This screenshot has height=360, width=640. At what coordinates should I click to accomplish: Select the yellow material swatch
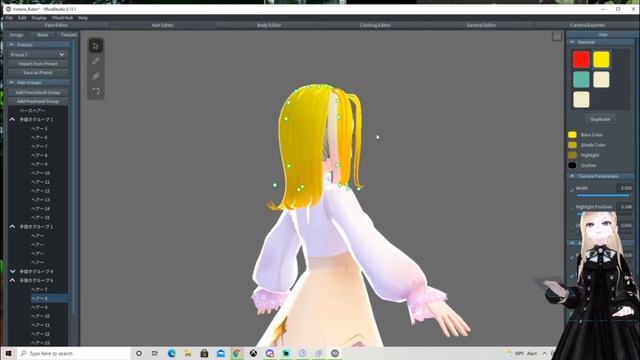[601, 60]
